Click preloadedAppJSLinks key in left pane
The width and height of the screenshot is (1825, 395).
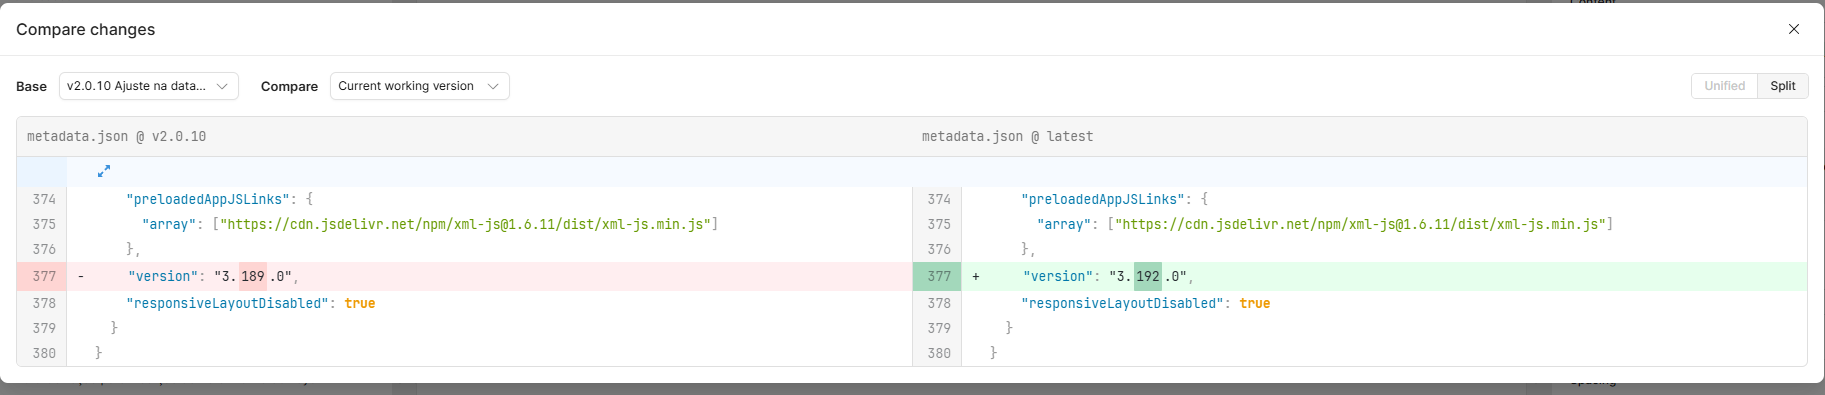click(x=208, y=199)
